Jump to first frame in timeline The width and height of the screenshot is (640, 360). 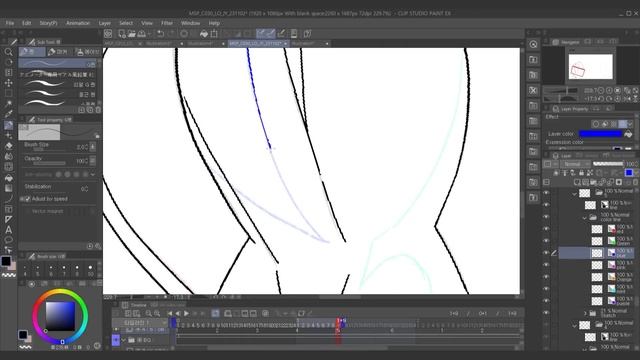click(x=170, y=313)
